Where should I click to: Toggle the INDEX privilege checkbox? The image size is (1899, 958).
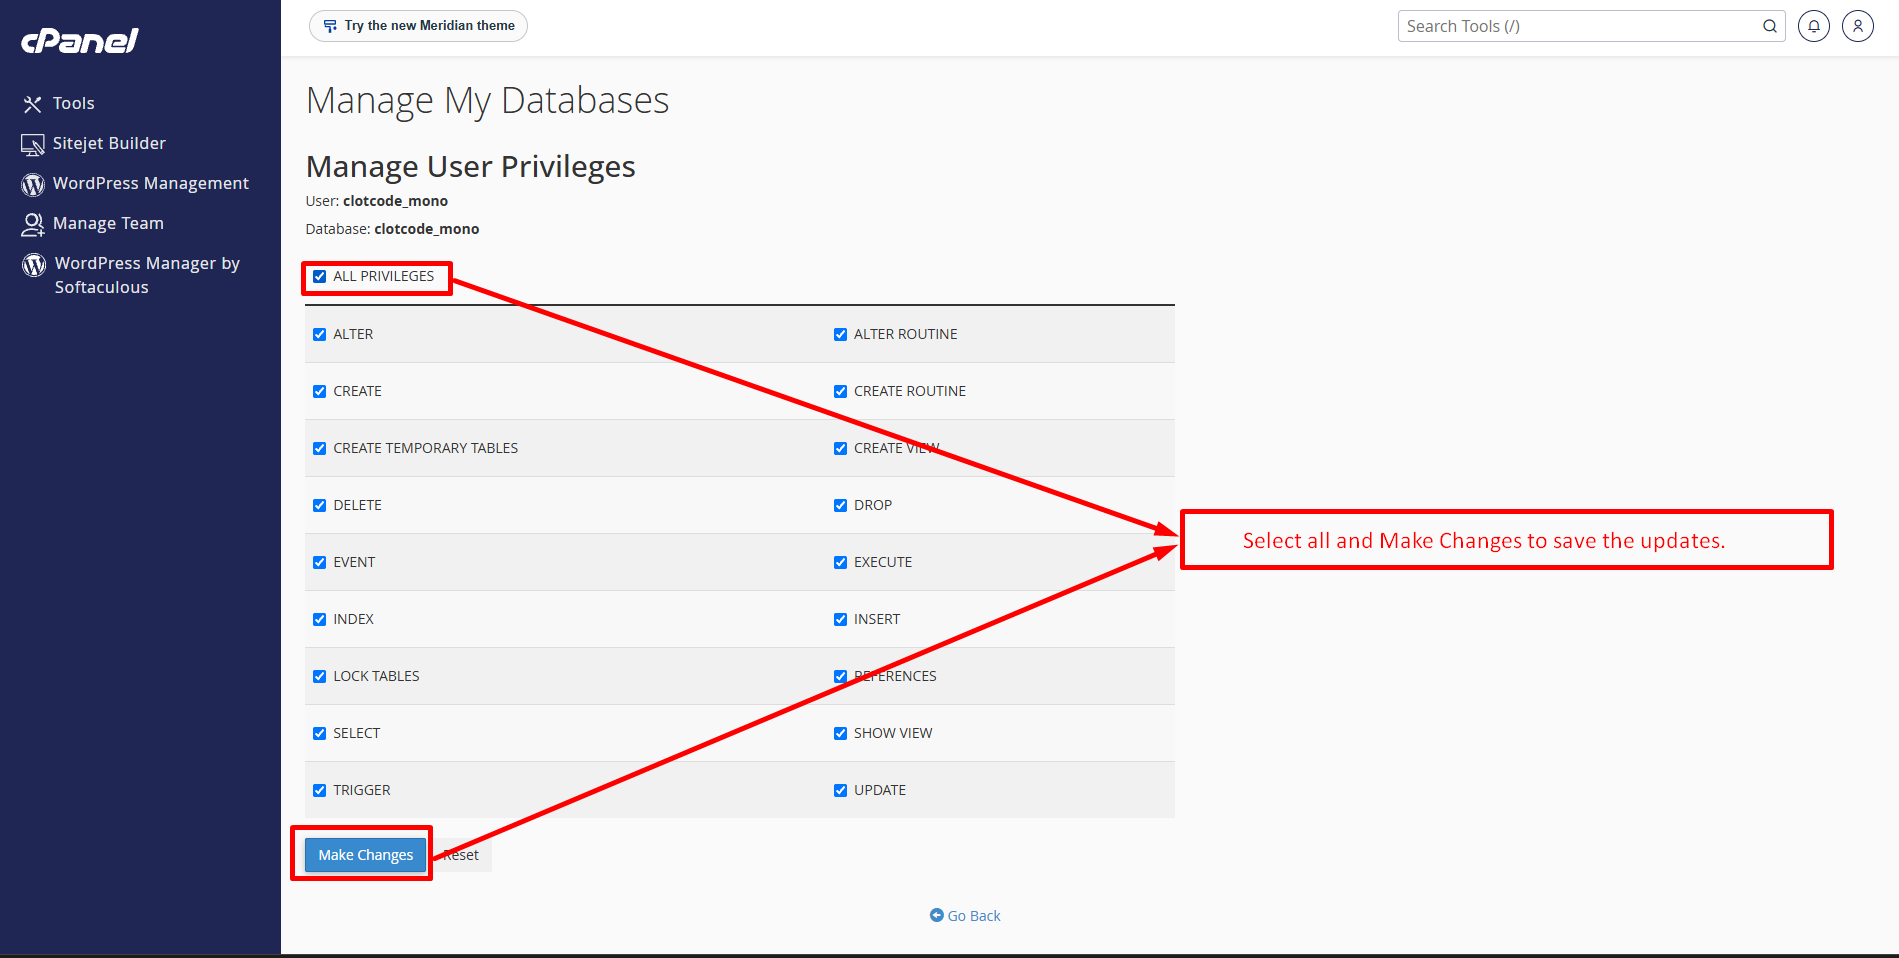[x=320, y=620]
